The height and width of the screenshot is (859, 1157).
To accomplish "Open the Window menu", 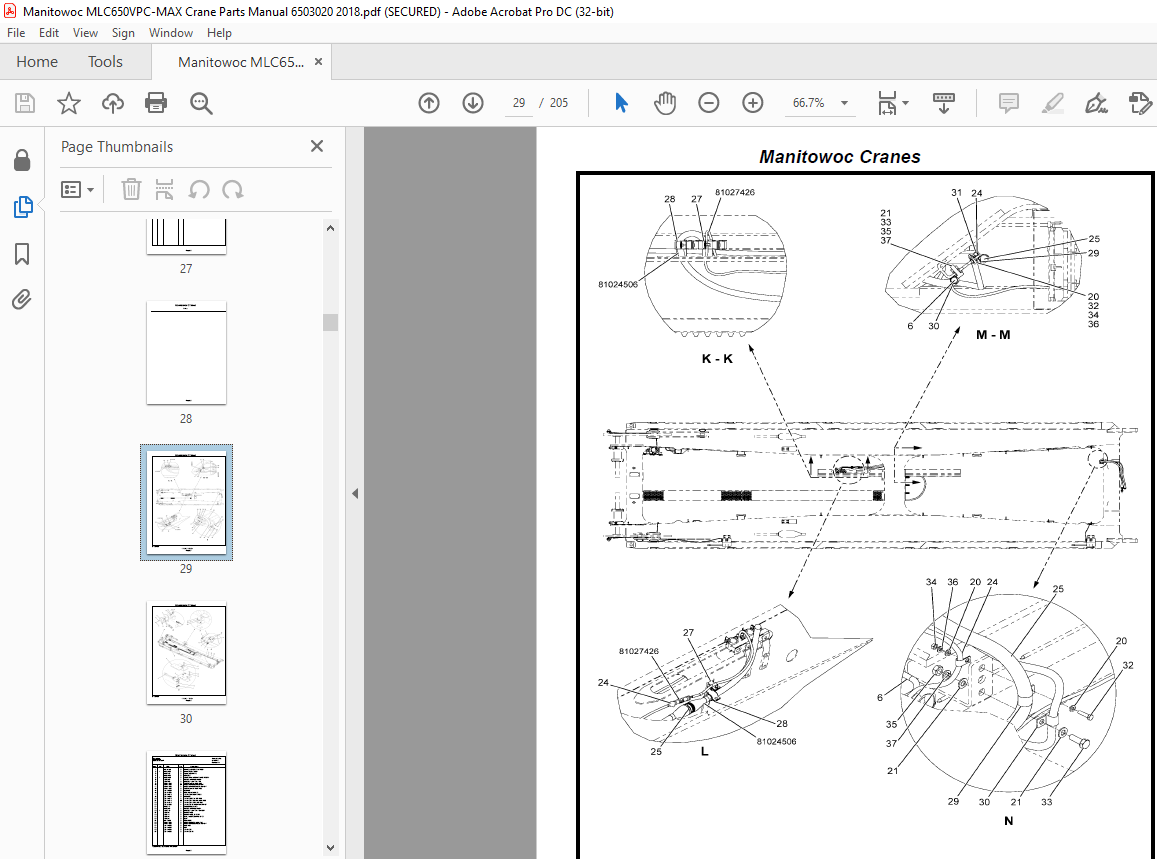I will tap(170, 32).
